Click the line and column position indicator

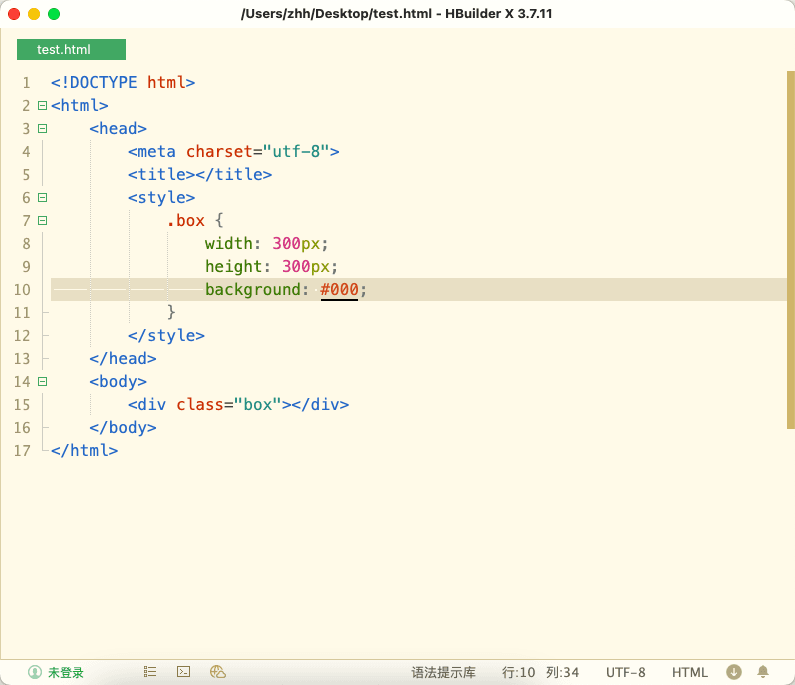[x=541, y=672]
